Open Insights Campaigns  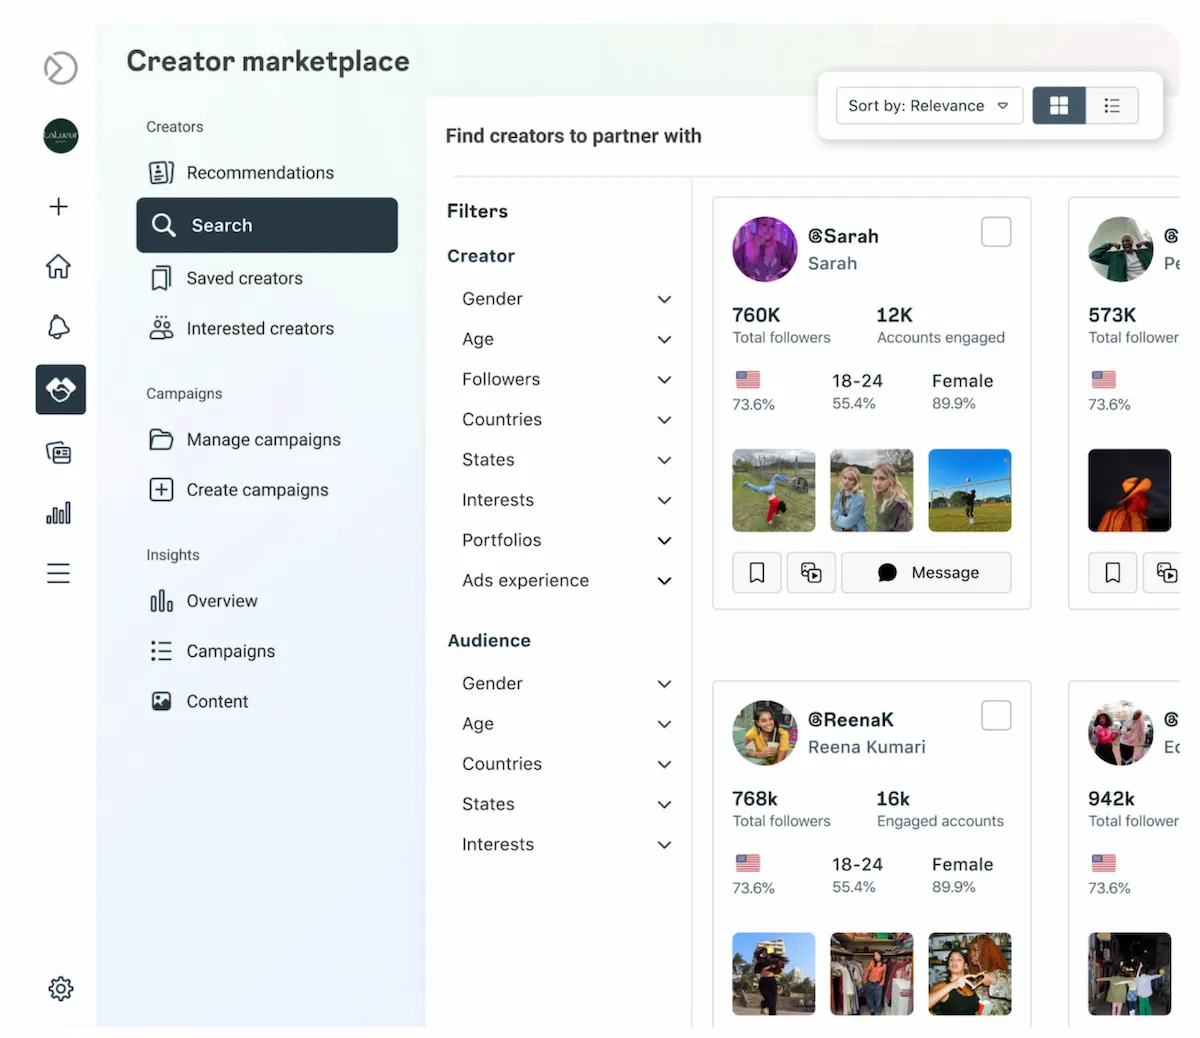[267, 651]
